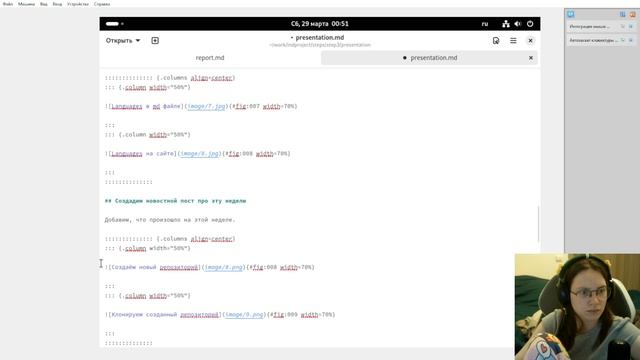Image resolution: width=640 pixels, height=360 pixels.
Task: Click the webcam overlay thumbnail
Action: point(577,307)
